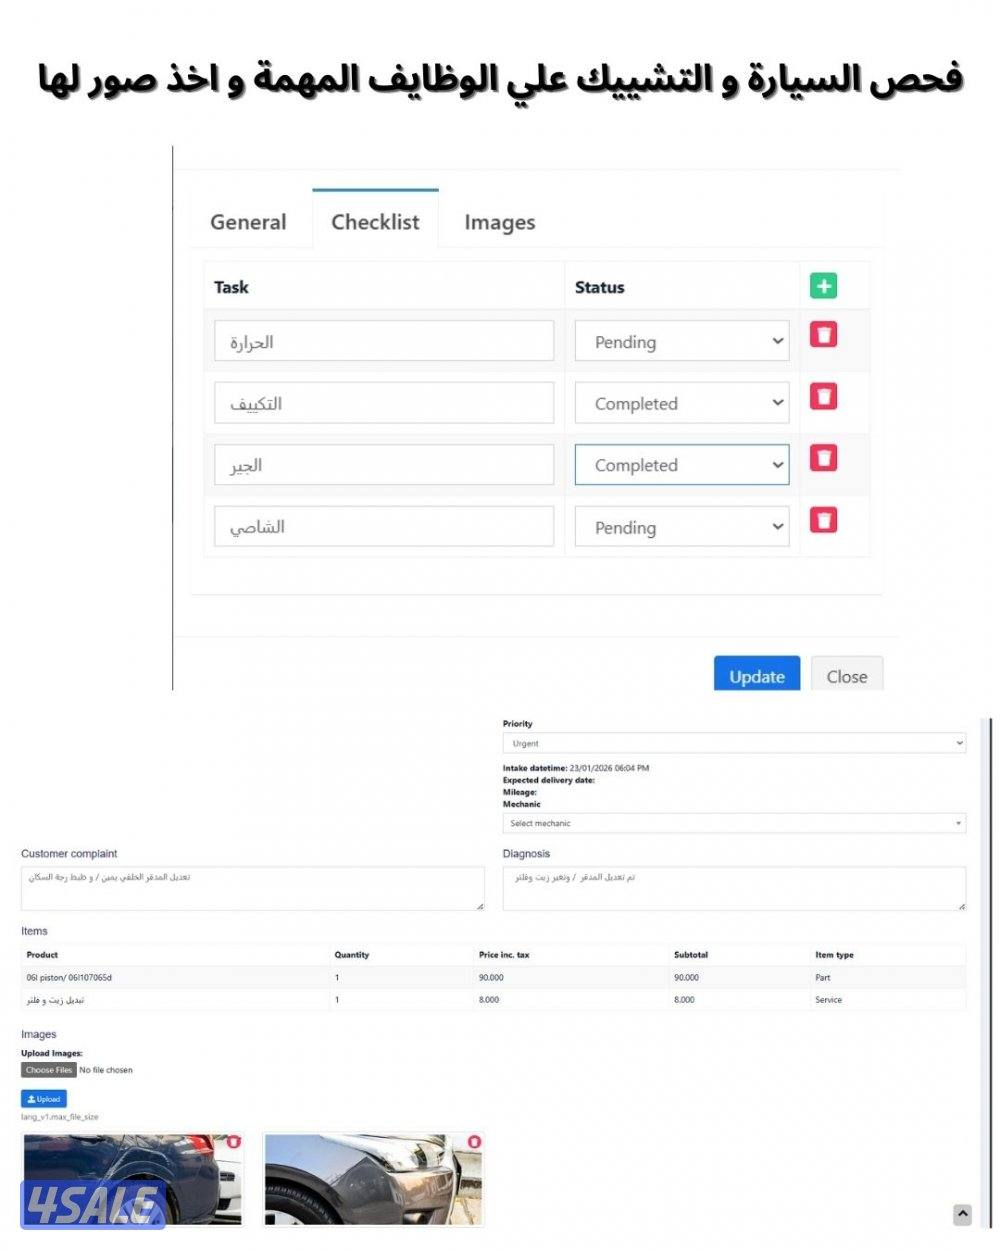Click into the Customer complaint text area

point(252,888)
